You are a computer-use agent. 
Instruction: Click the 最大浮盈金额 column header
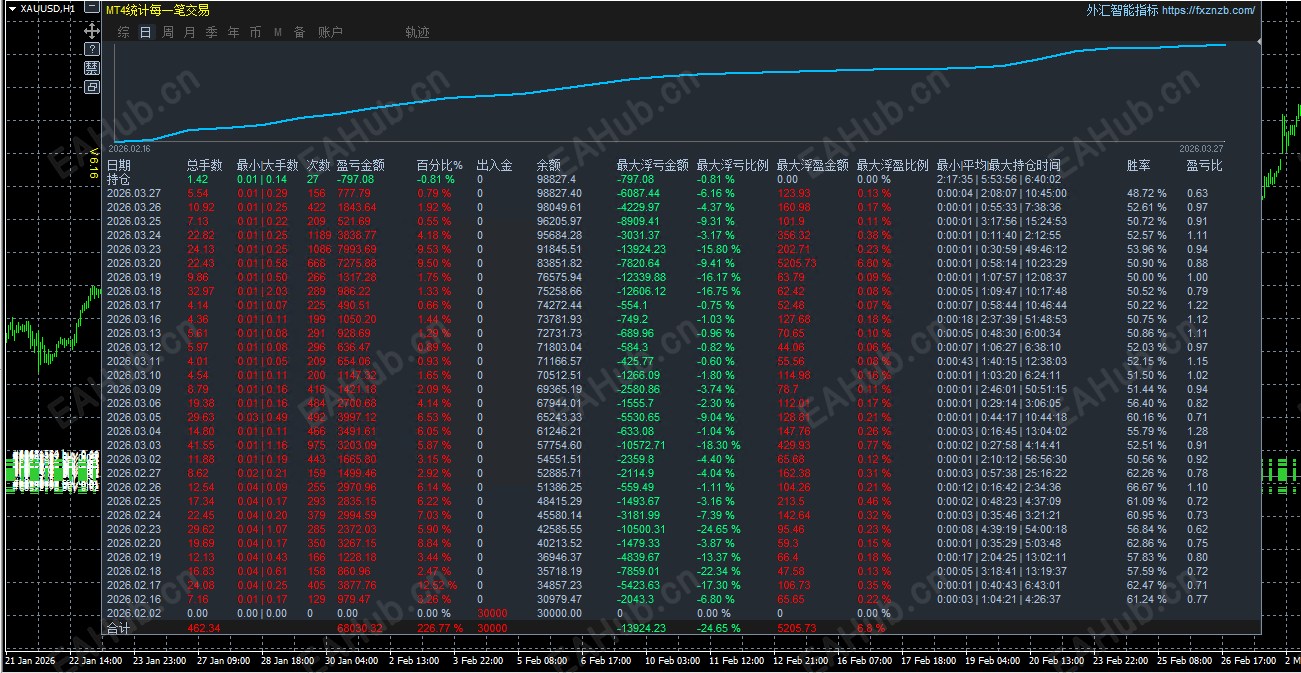813,165
